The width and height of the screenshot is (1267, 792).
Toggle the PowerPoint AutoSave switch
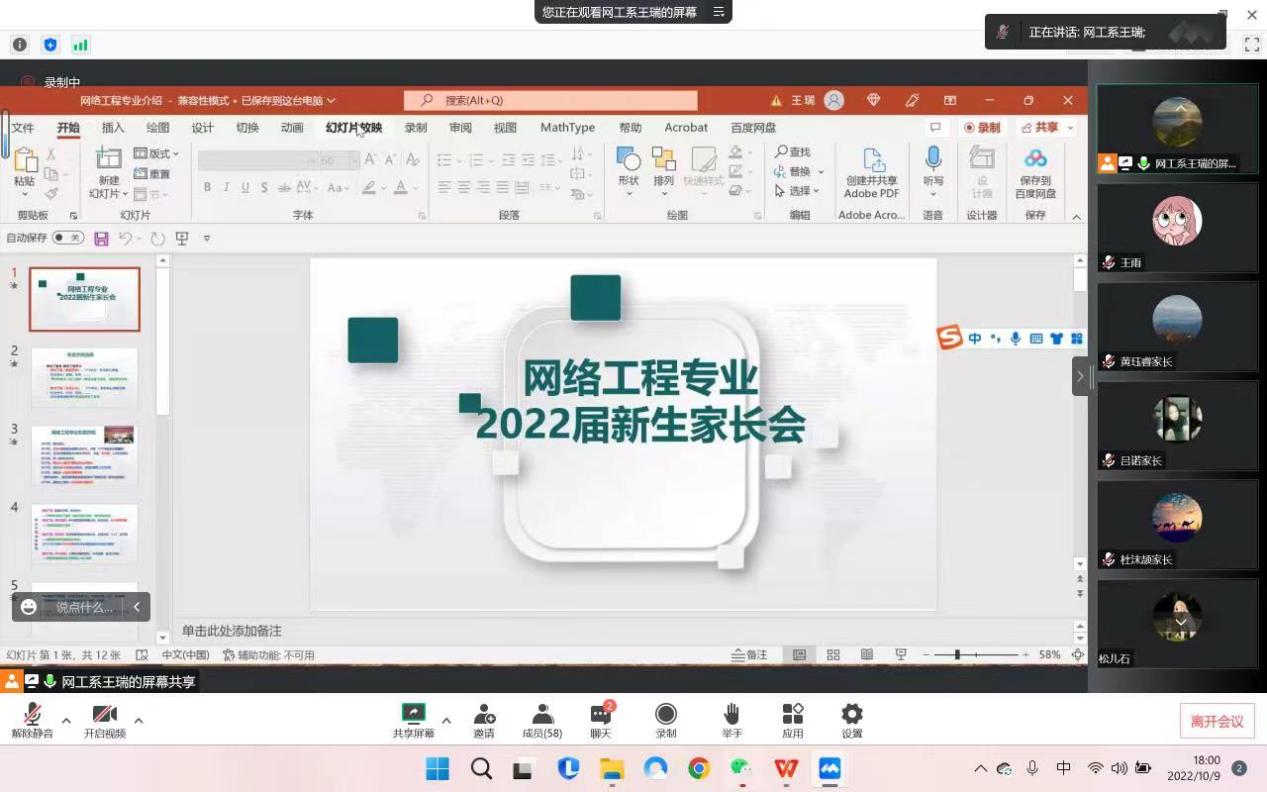click(68, 238)
